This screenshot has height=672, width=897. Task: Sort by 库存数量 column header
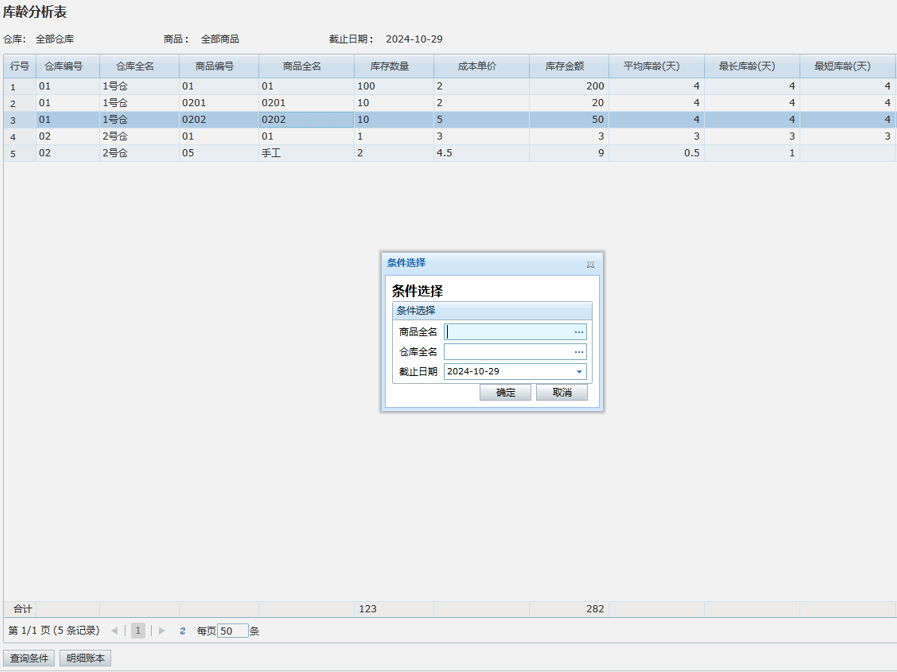point(393,66)
